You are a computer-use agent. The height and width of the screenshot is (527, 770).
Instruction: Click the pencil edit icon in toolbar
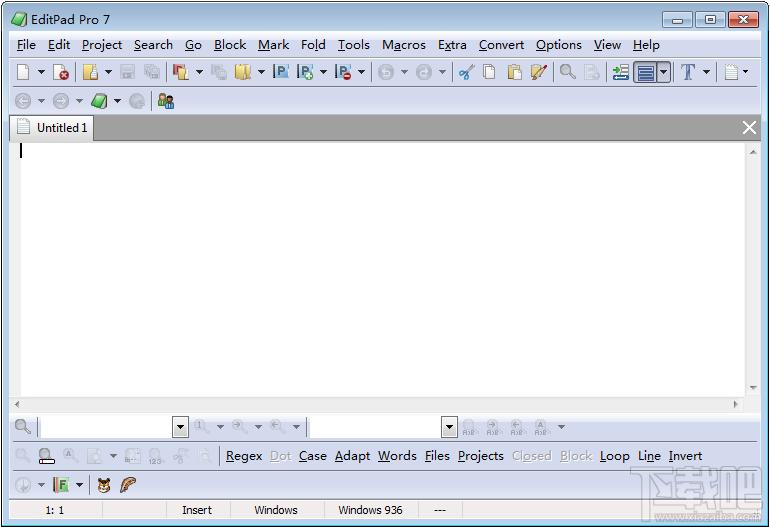539,72
